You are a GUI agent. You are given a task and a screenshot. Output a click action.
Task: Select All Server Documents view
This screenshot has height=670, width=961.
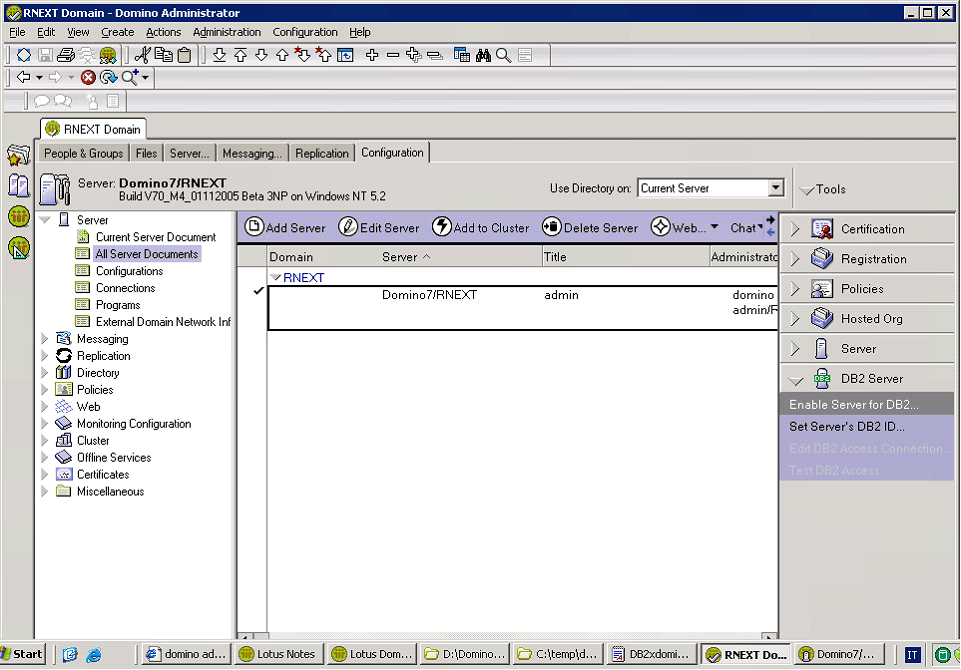tap(146, 254)
